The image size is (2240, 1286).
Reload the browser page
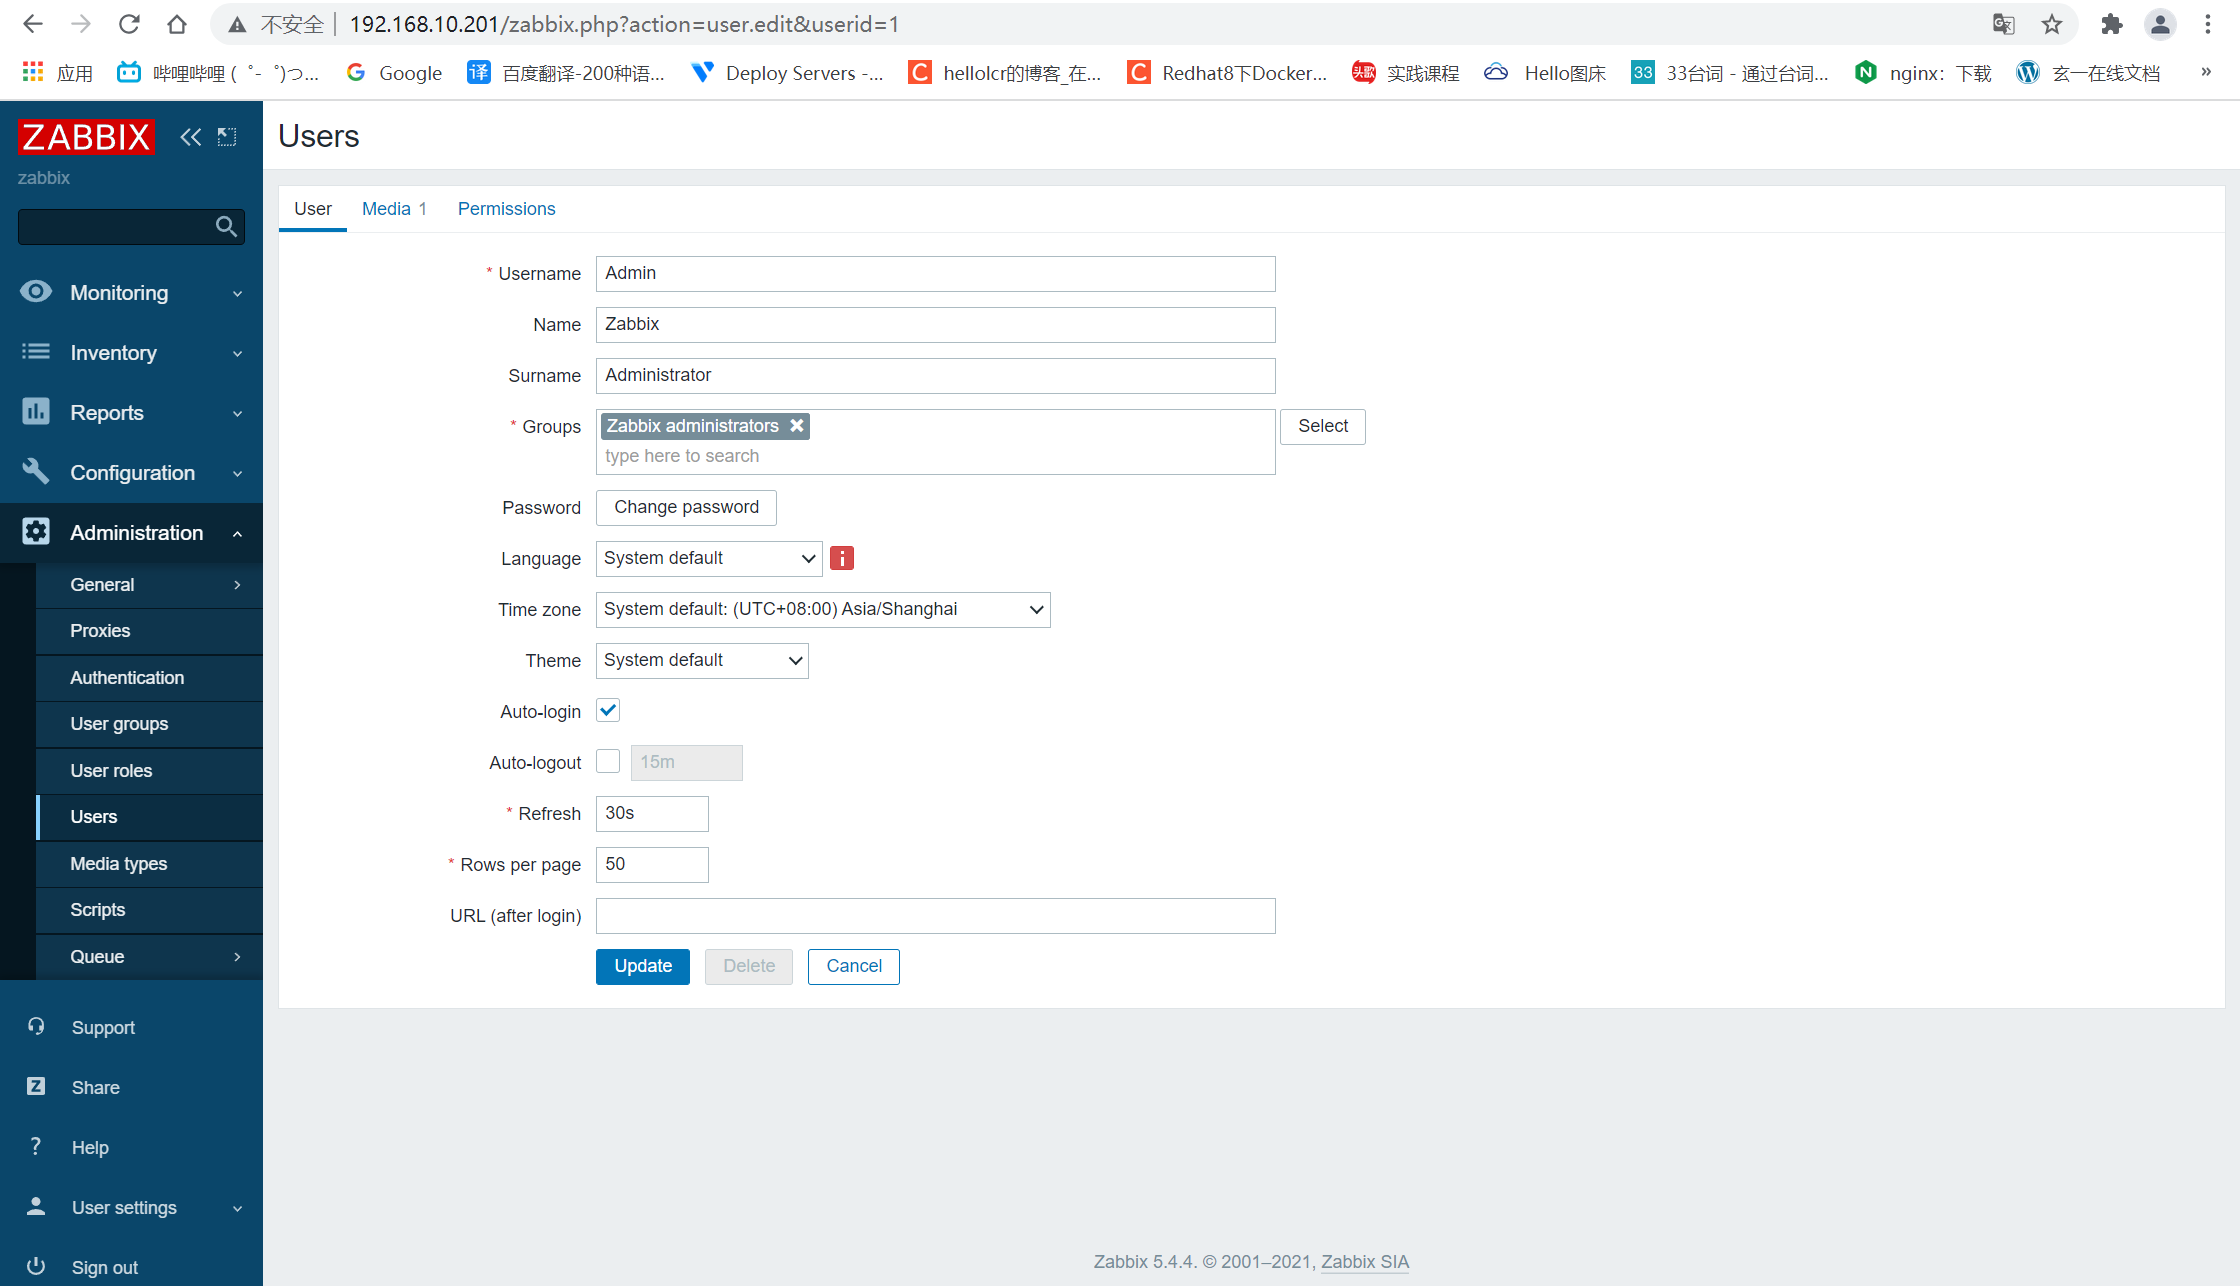click(x=129, y=24)
